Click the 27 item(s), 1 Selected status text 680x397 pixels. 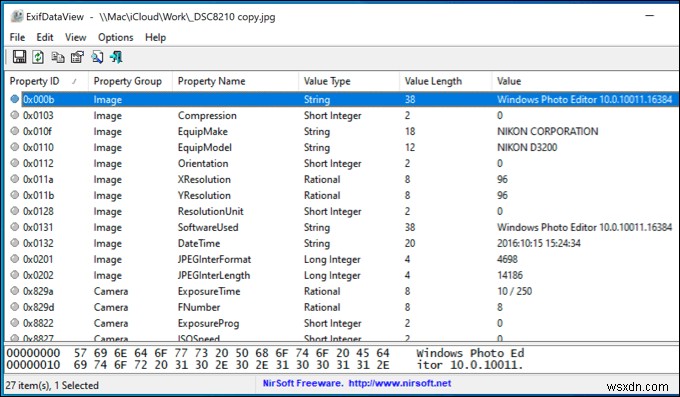[52, 385]
